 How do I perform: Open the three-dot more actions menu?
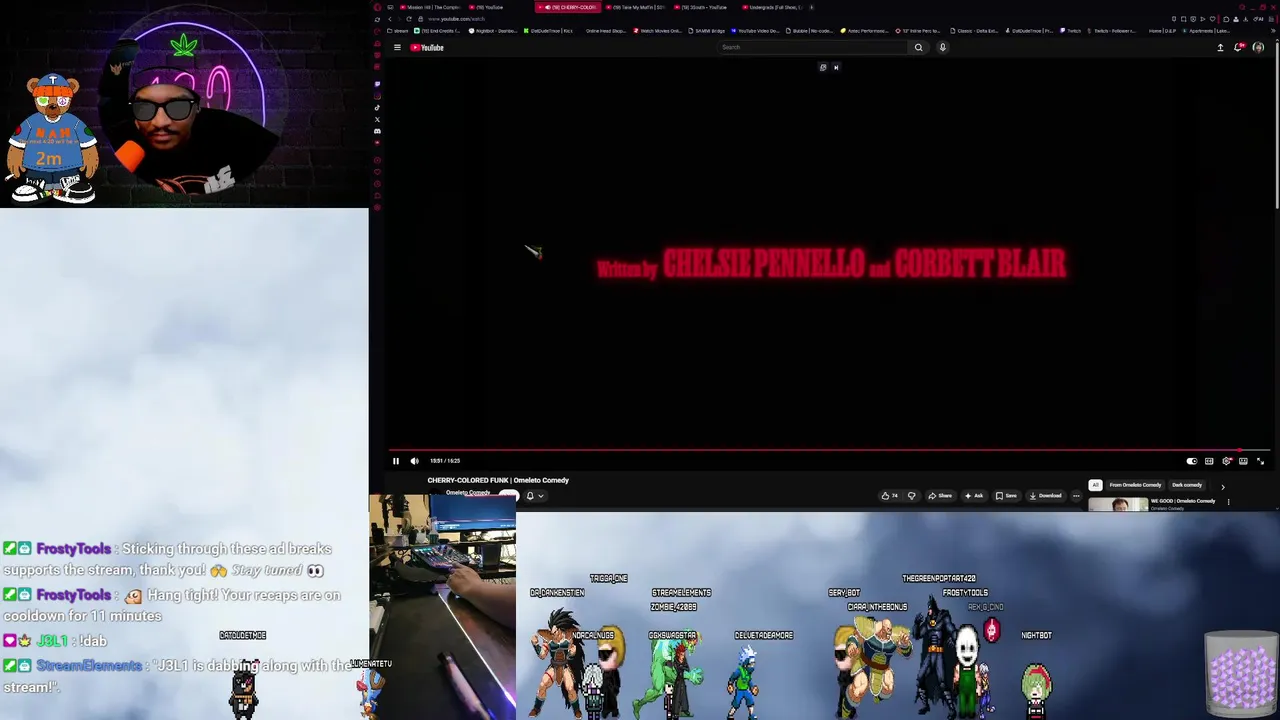[1076, 496]
